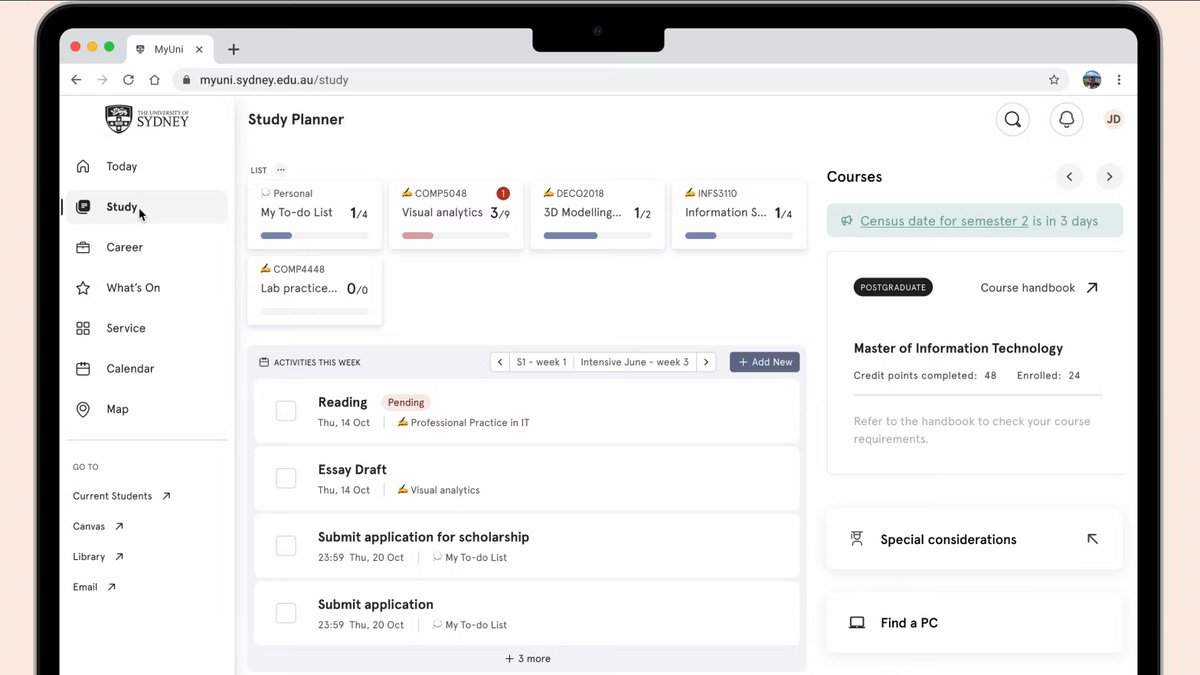Open a new browser tab
The height and width of the screenshot is (675, 1200).
coord(233,49)
